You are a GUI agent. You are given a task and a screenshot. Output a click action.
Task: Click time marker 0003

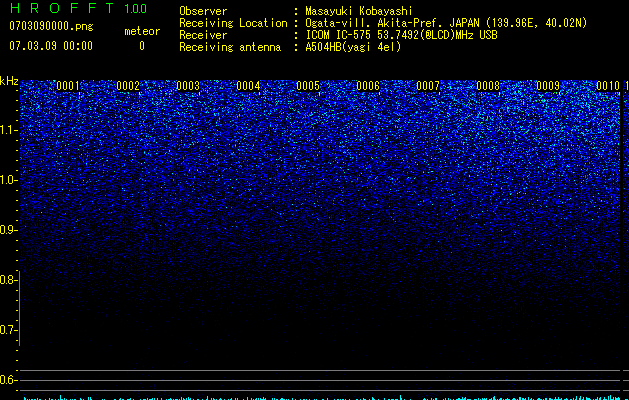click(x=188, y=86)
